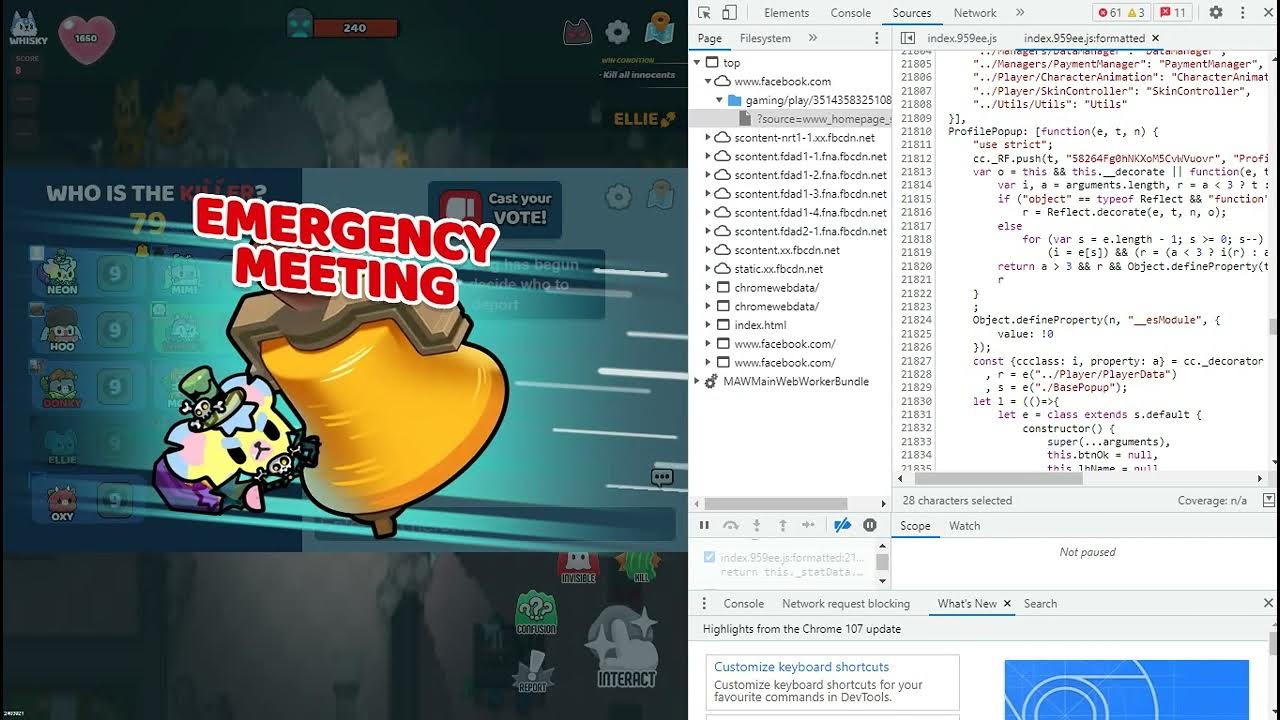Toggle the file navigator sidebar icon
1280x720 pixels.
907,38
